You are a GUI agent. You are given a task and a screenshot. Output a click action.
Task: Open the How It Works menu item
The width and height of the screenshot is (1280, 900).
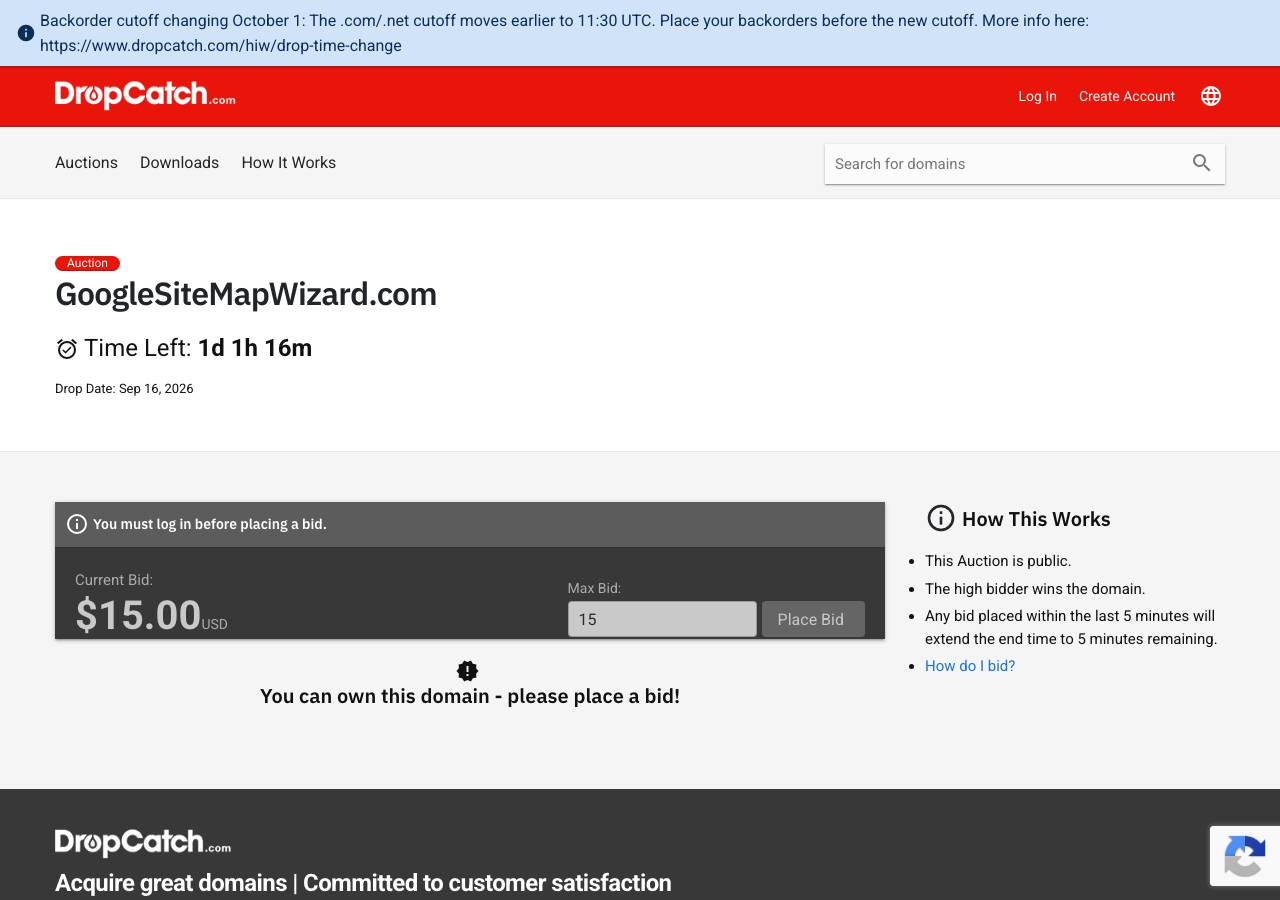click(289, 162)
